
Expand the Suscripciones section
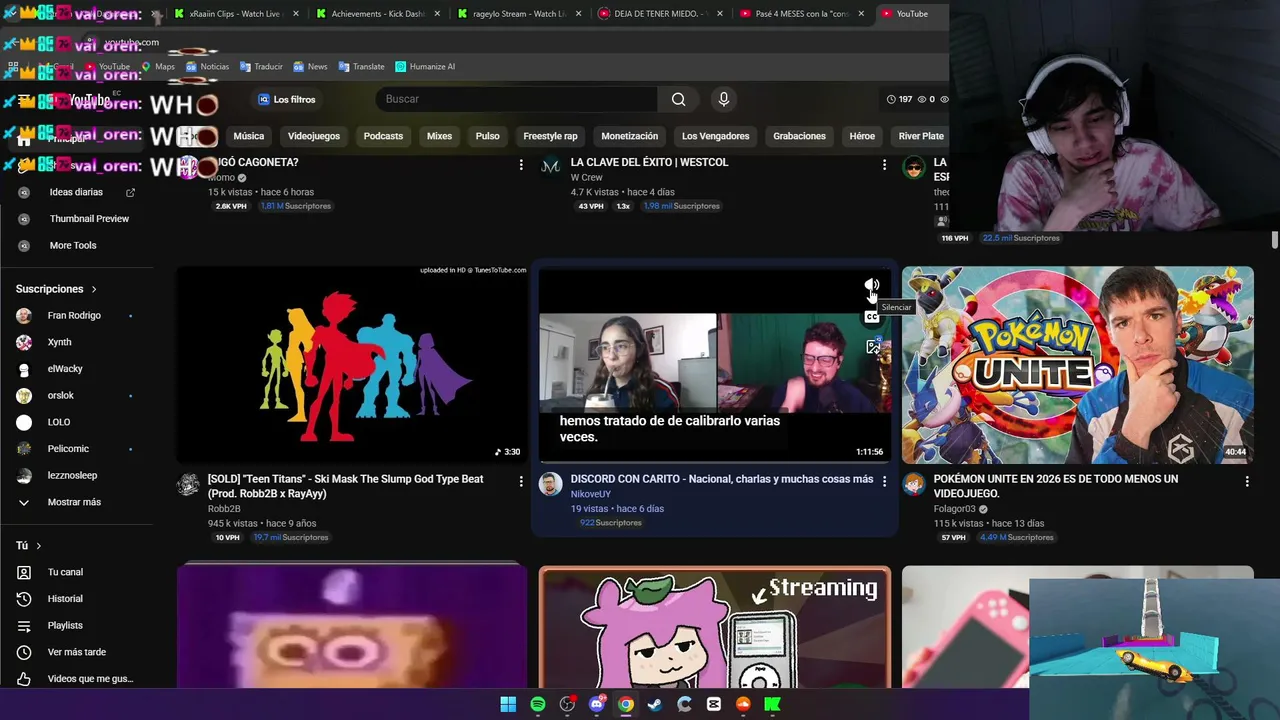coord(56,289)
